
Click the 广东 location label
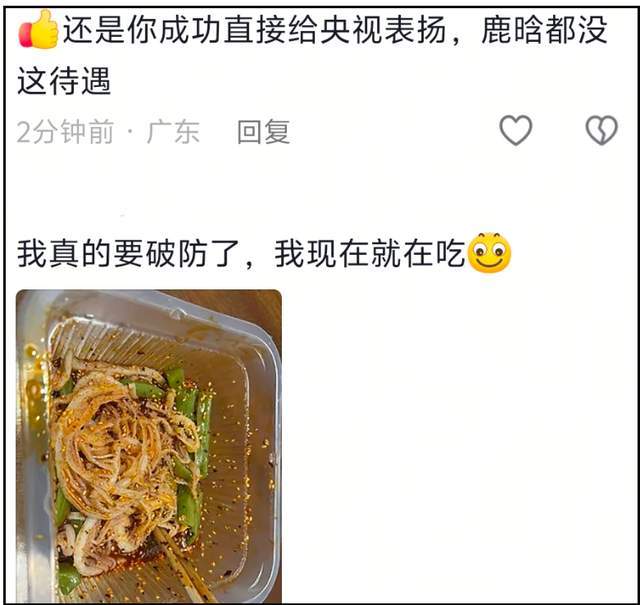[x=173, y=132]
